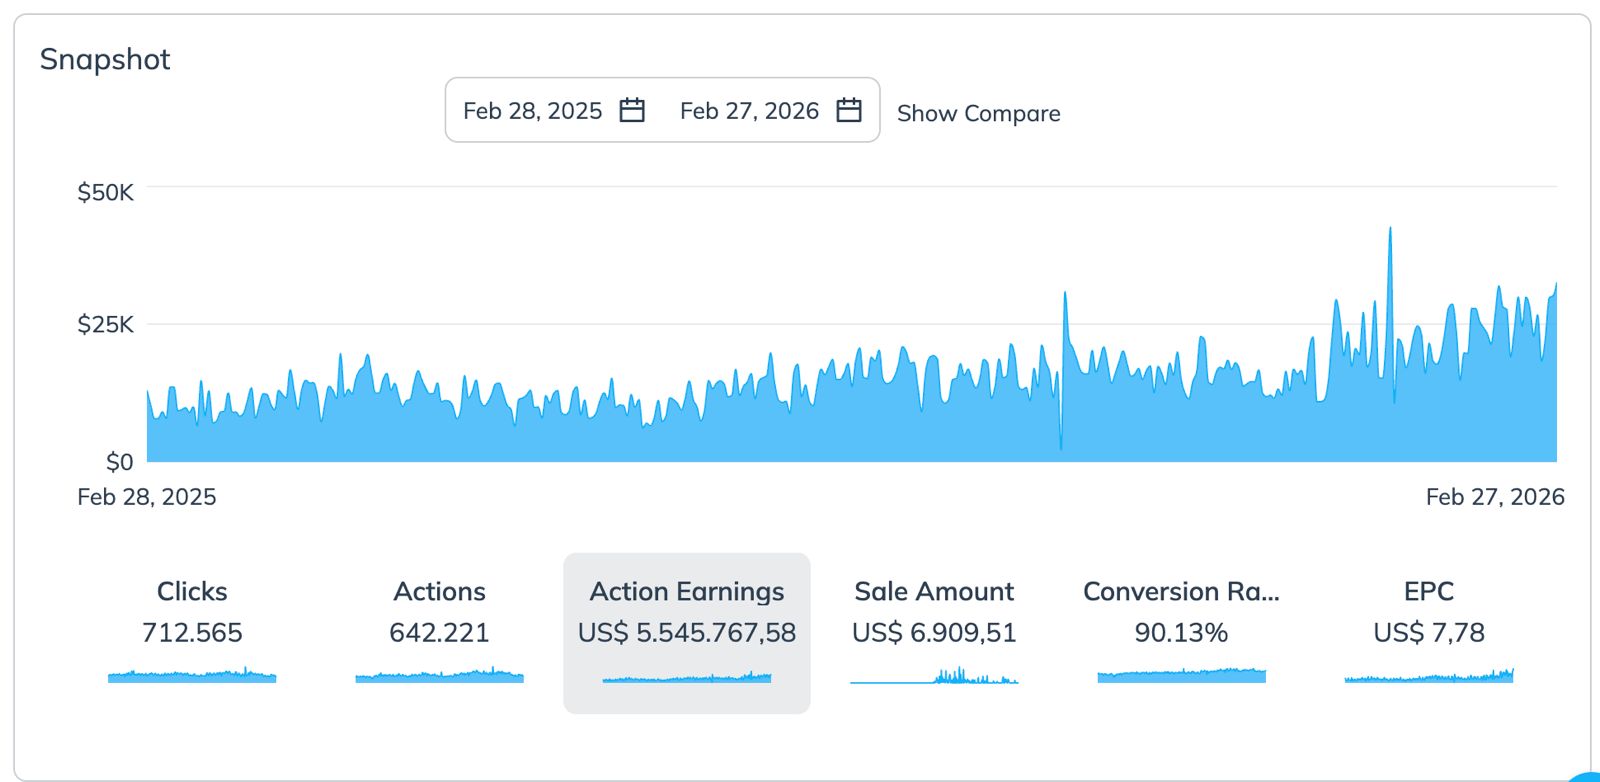Image resolution: width=1600 pixels, height=782 pixels.
Task: Open the start date calendar icon
Action: [x=632, y=110]
